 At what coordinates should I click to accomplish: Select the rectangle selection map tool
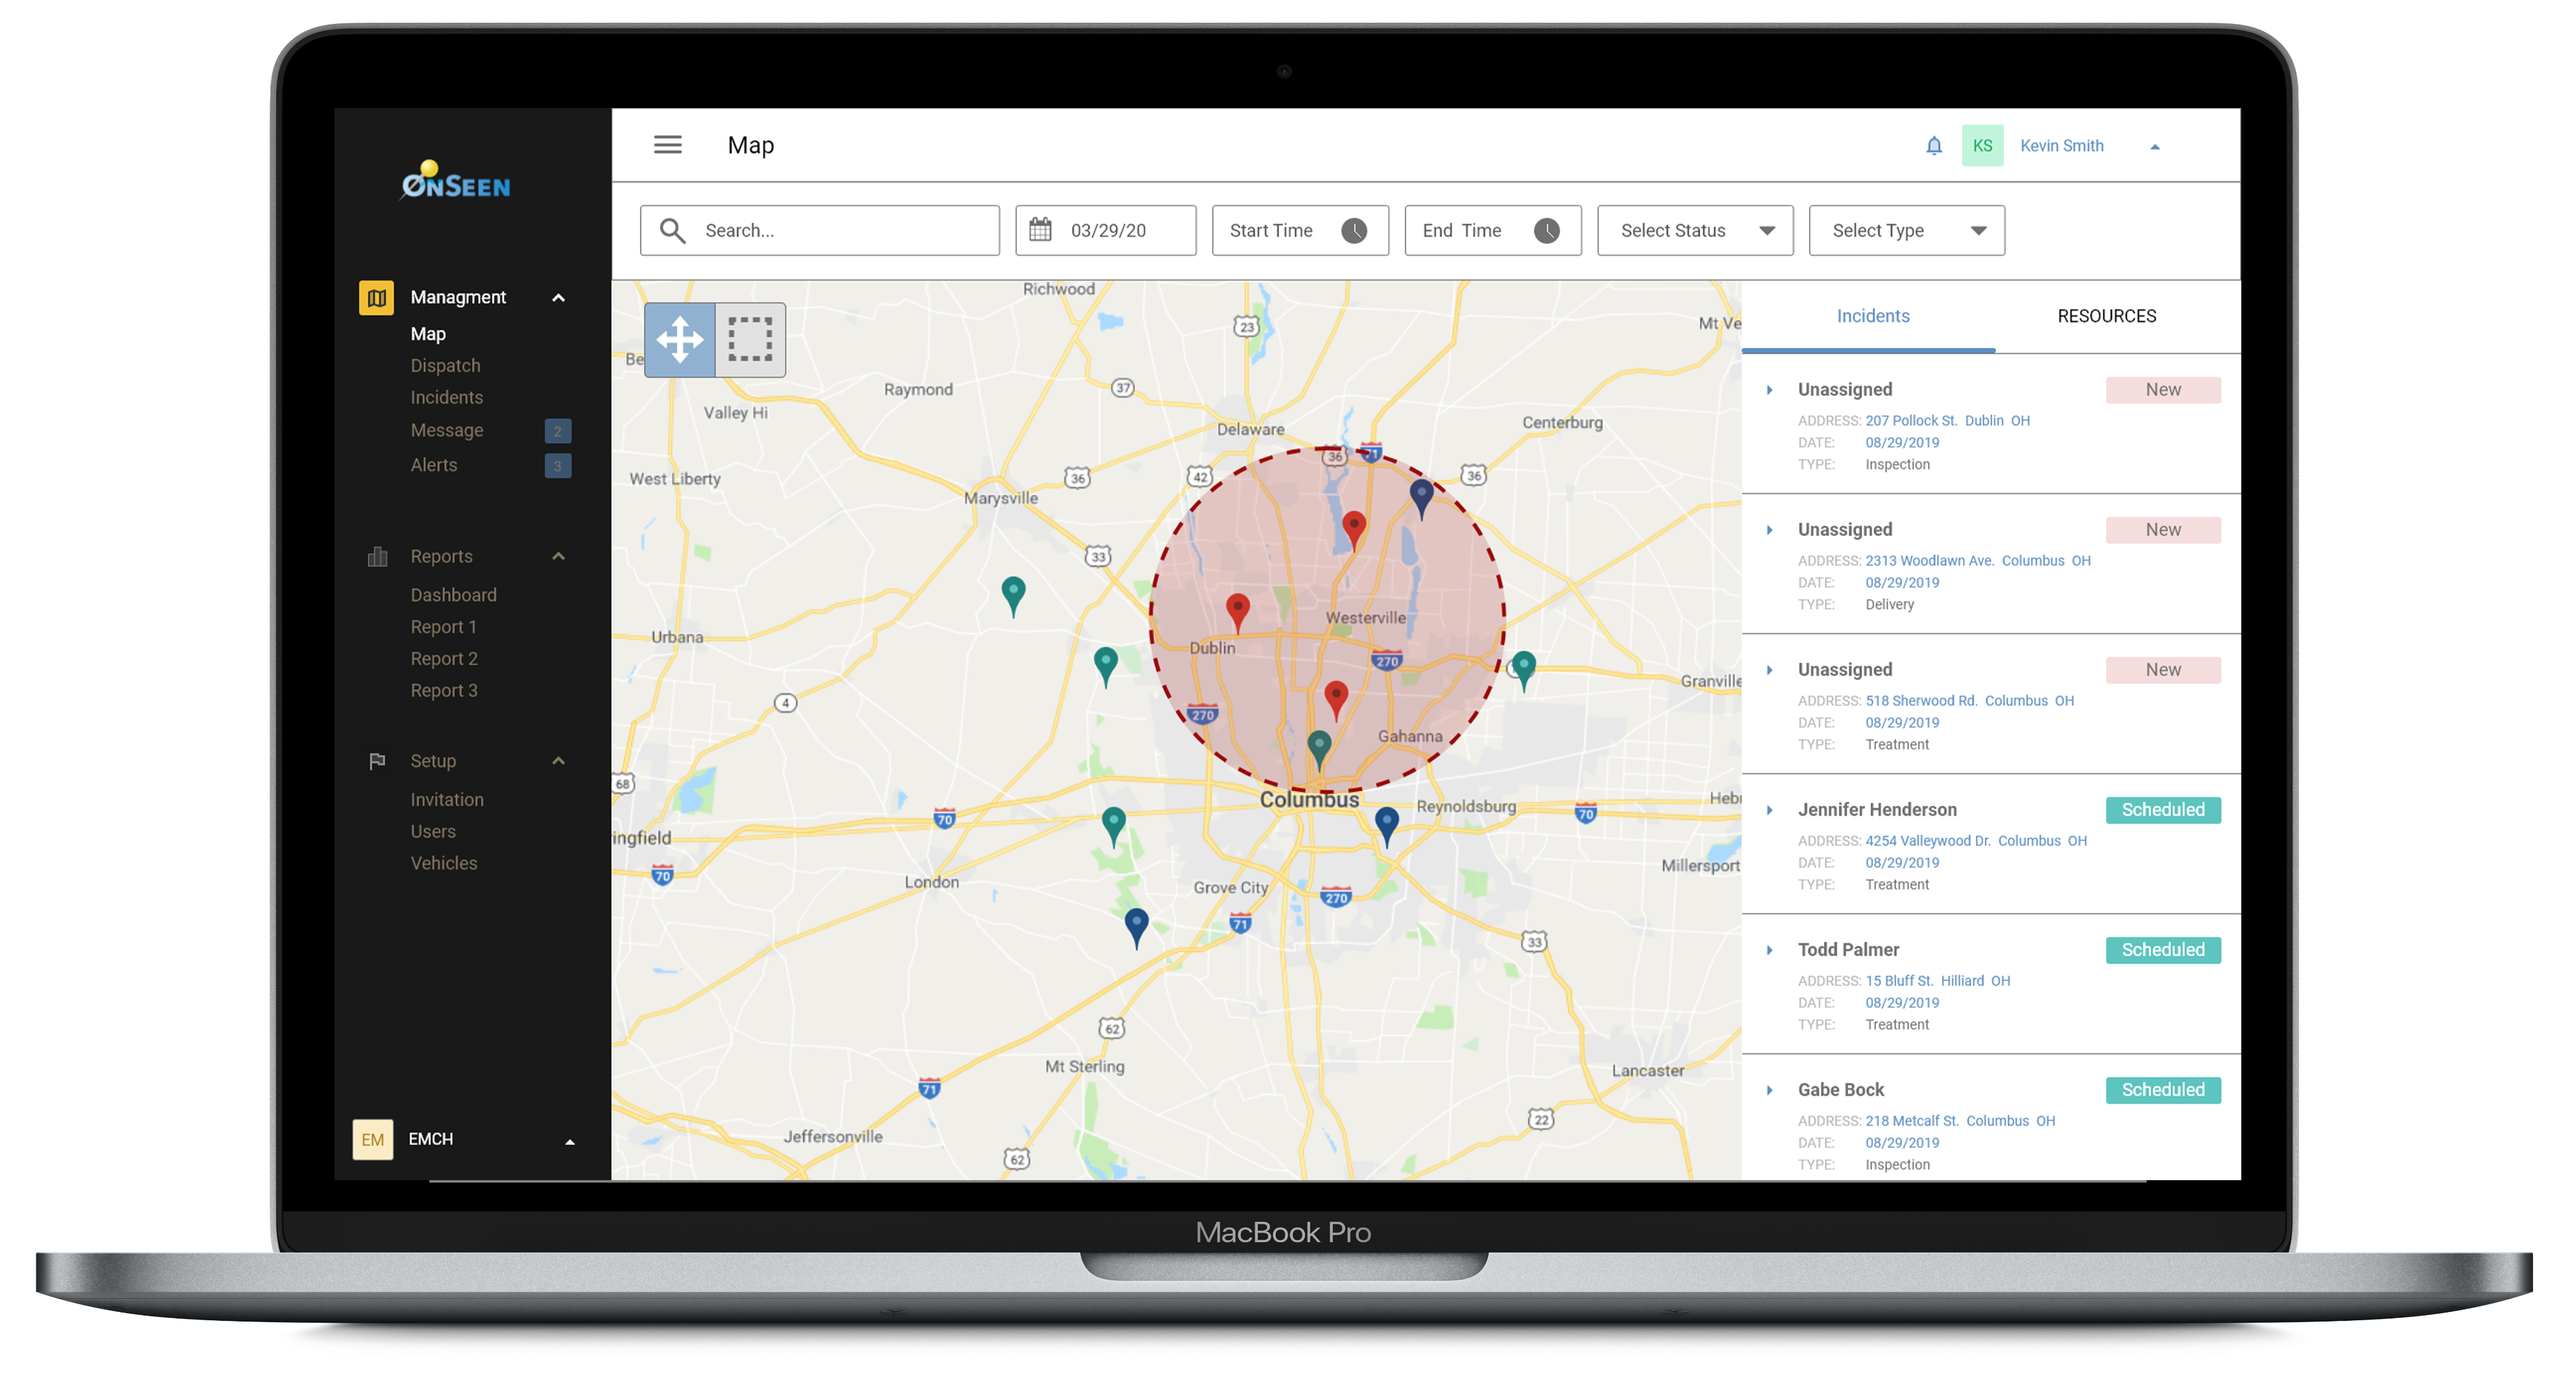click(x=750, y=340)
